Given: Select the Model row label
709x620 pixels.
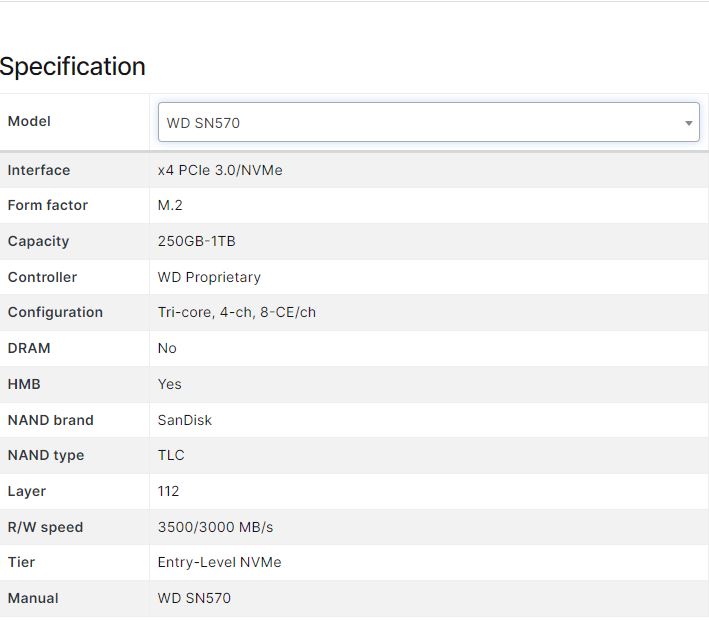Looking at the screenshot, I should (x=29, y=121).
